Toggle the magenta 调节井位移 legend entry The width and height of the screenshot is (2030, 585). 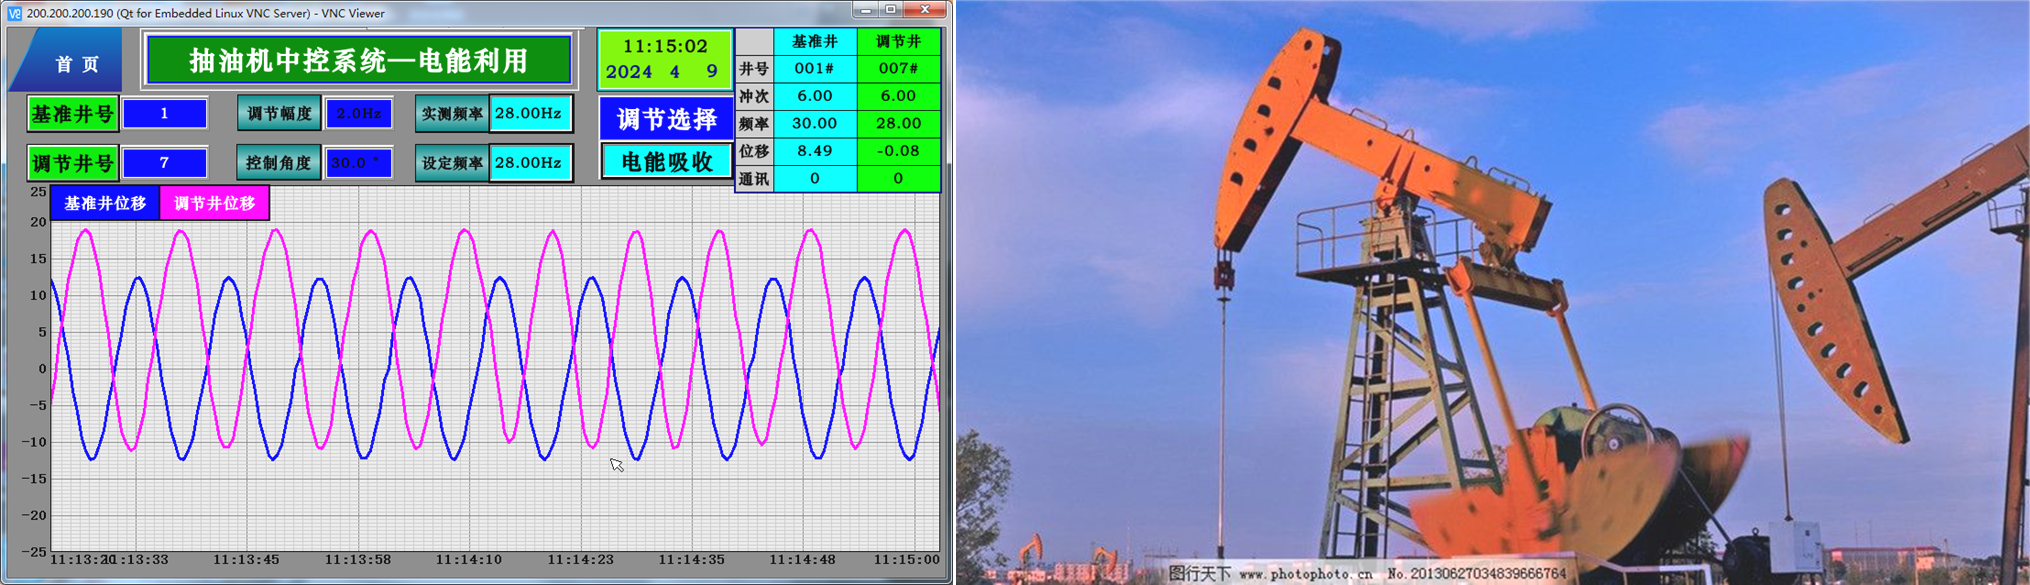pyautogui.click(x=214, y=204)
